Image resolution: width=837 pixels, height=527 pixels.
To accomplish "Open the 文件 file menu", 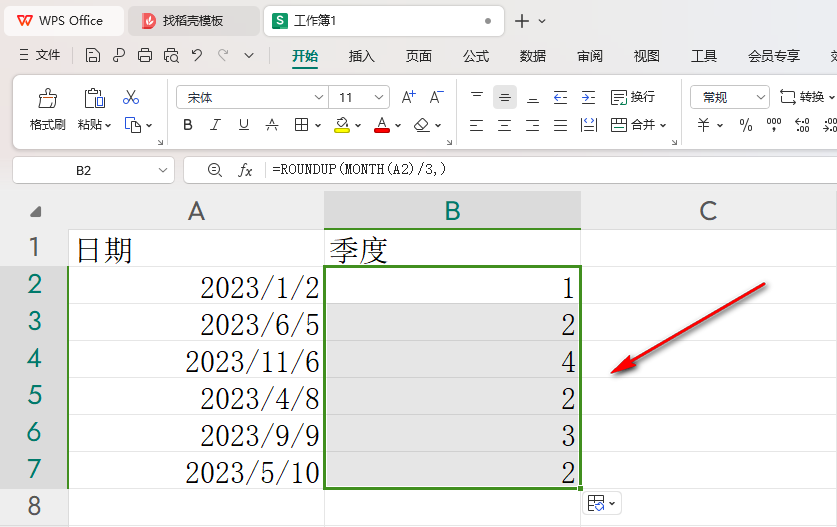I will 40,55.
